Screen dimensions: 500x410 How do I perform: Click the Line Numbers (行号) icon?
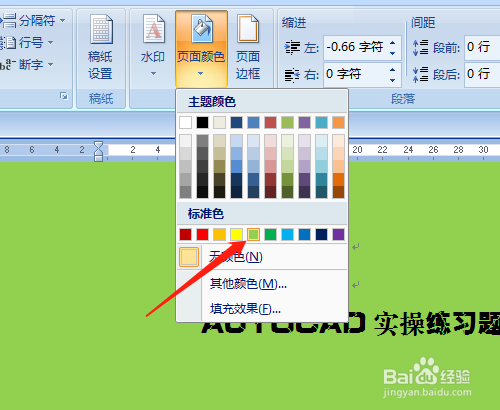click(x=8, y=43)
